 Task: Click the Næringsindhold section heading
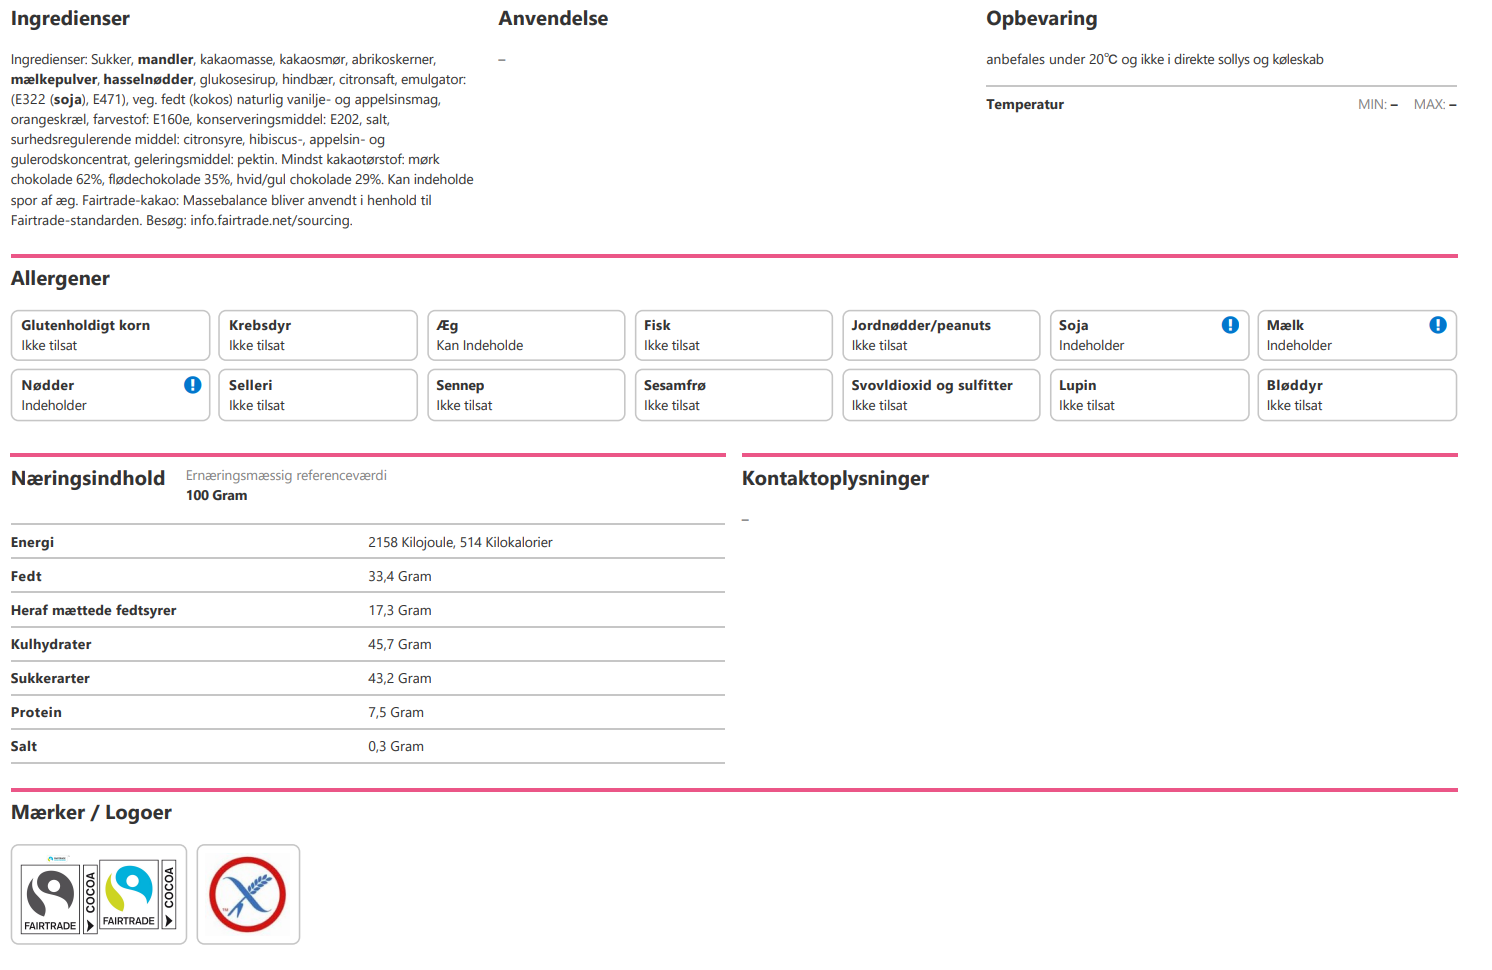[88, 479]
